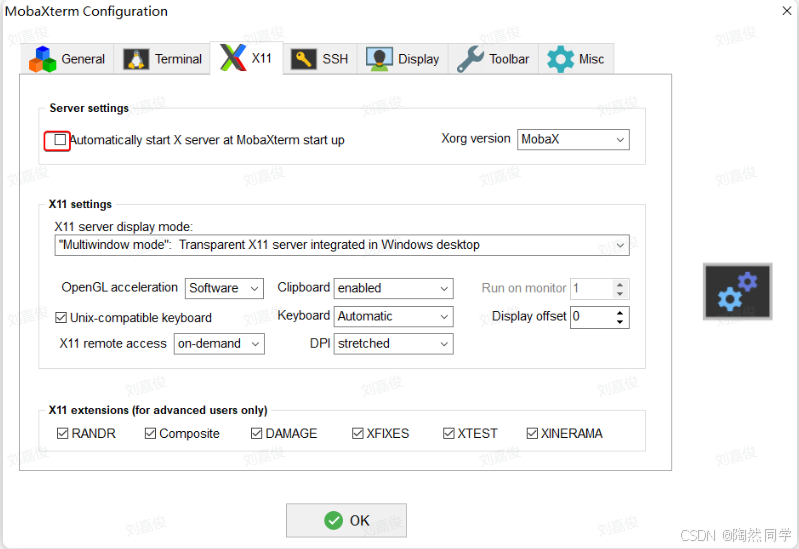This screenshot has width=799, height=549.
Task: Click the Terminal tab penguin icon
Action: [x=136, y=59]
